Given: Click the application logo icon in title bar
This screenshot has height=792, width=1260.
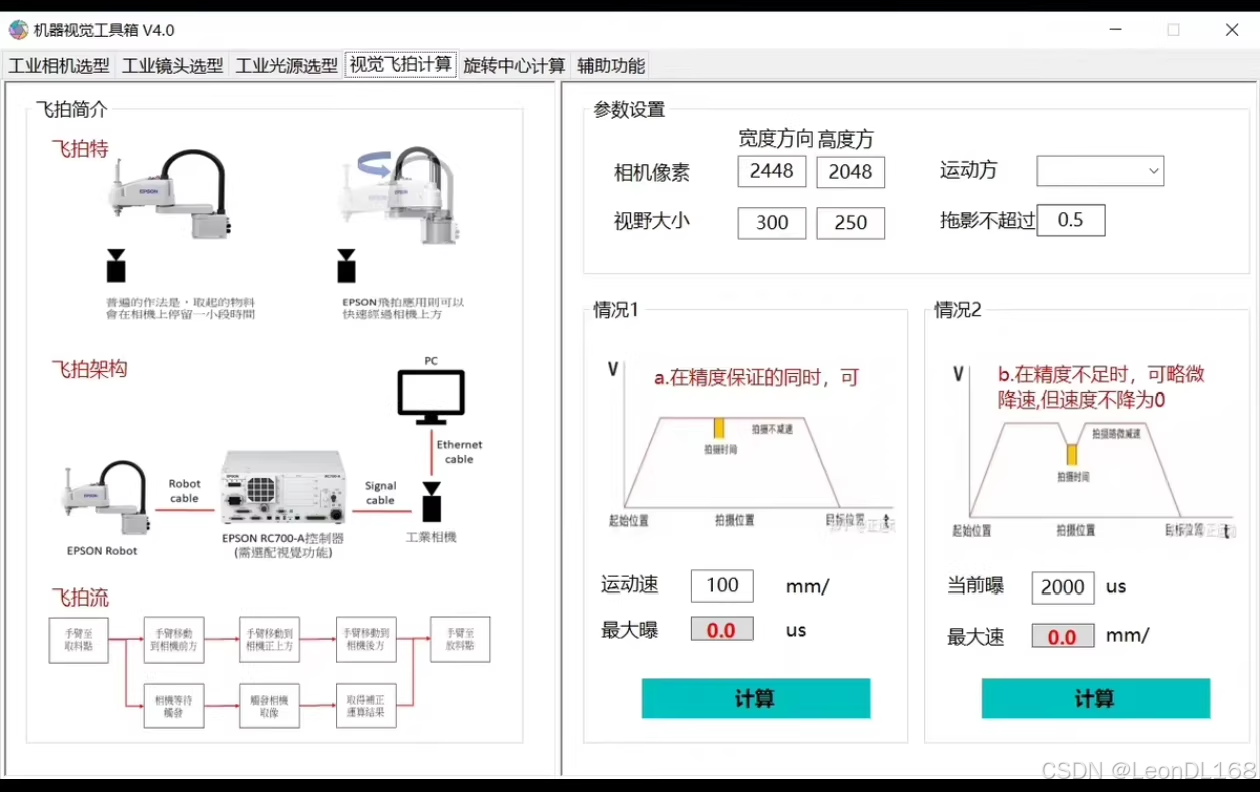Looking at the screenshot, I should click(x=18, y=29).
